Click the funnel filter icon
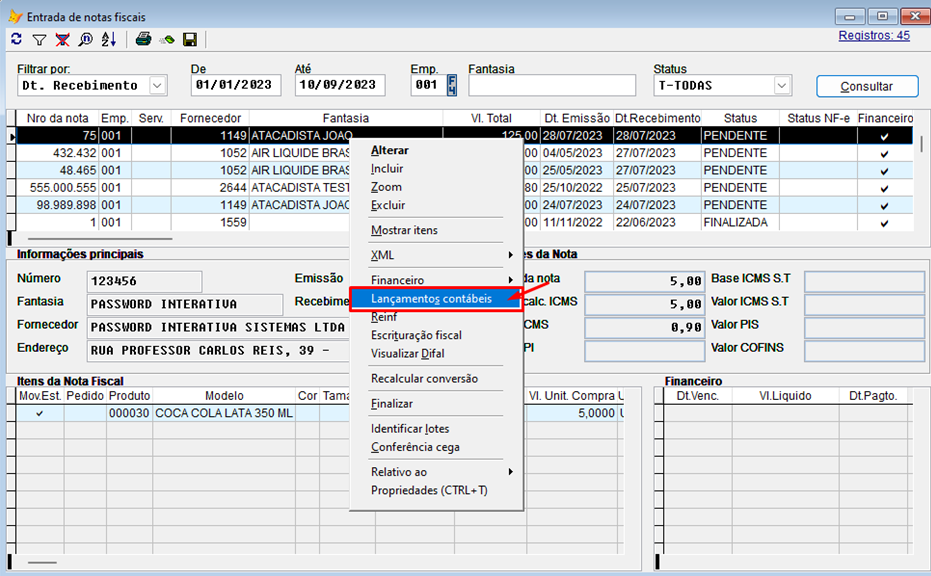Viewport: 931px width, 576px height. tap(39, 40)
